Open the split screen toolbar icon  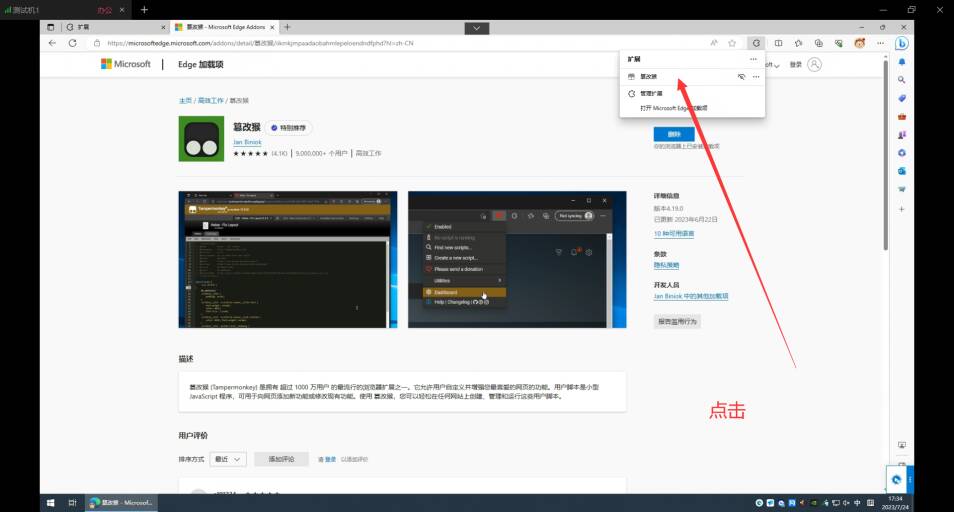778,43
